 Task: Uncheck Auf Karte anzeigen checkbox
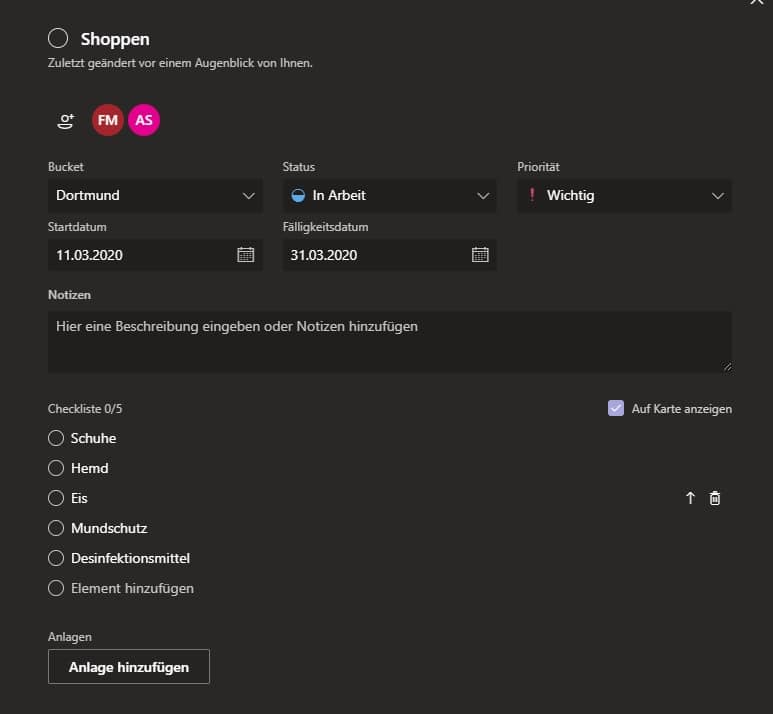point(616,408)
